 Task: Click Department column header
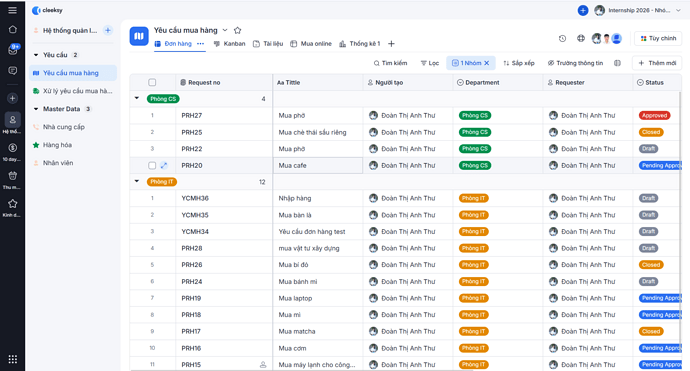(x=498, y=82)
